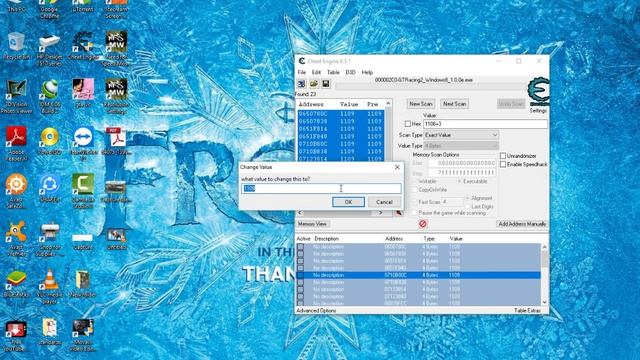The width and height of the screenshot is (640, 360).
Task: Open the process list computer icon
Action: point(302,84)
